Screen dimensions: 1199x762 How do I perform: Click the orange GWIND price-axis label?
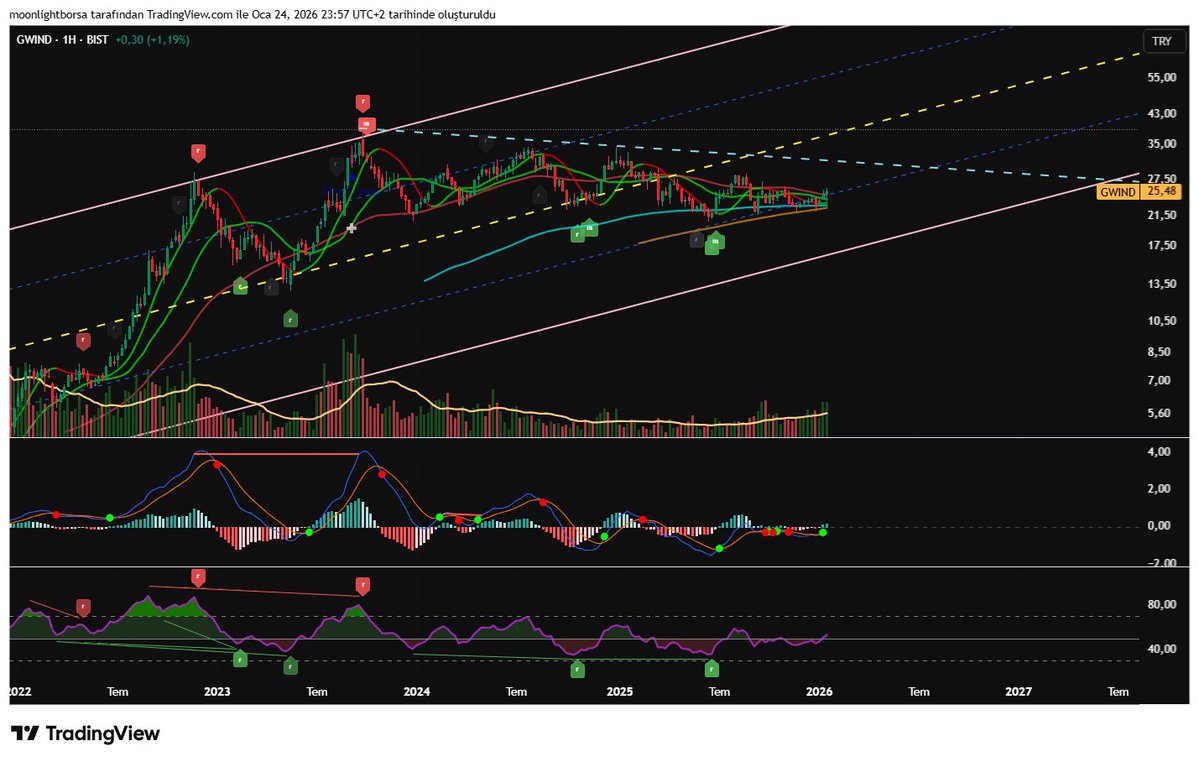(1118, 192)
